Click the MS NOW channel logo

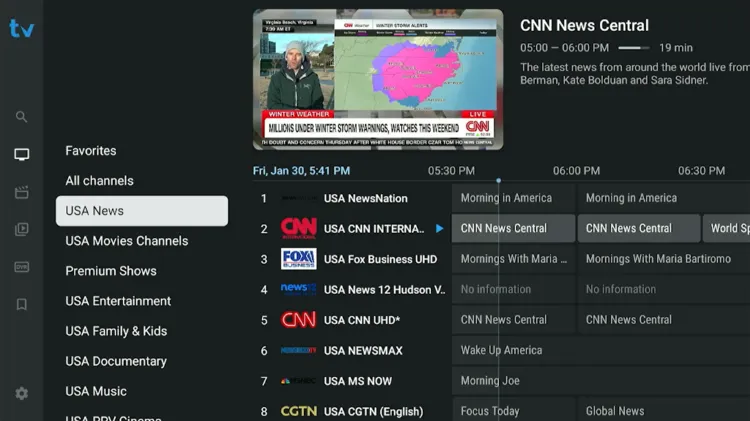click(x=298, y=381)
